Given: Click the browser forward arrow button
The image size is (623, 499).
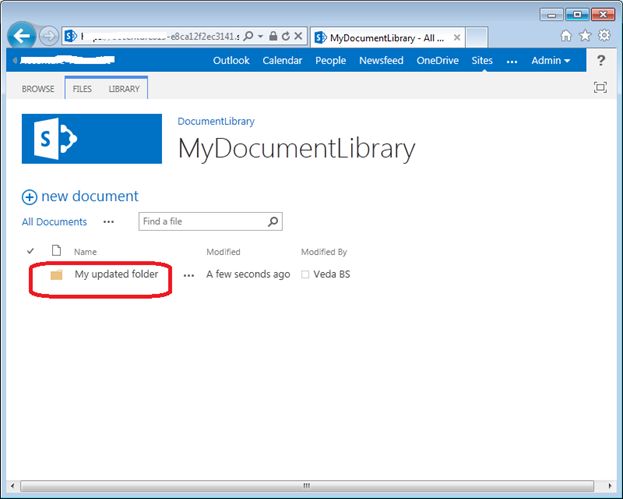Looking at the screenshot, I should (x=48, y=37).
